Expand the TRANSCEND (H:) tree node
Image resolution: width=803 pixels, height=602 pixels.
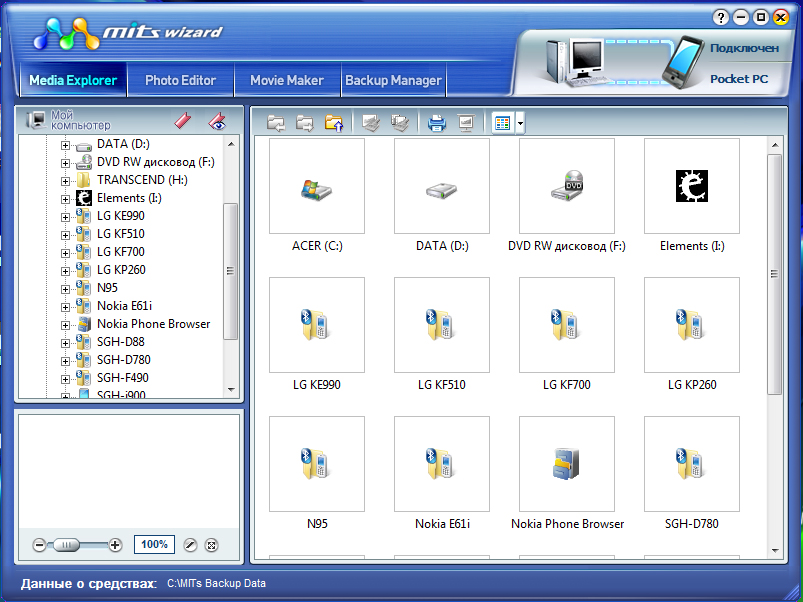point(65,181)
